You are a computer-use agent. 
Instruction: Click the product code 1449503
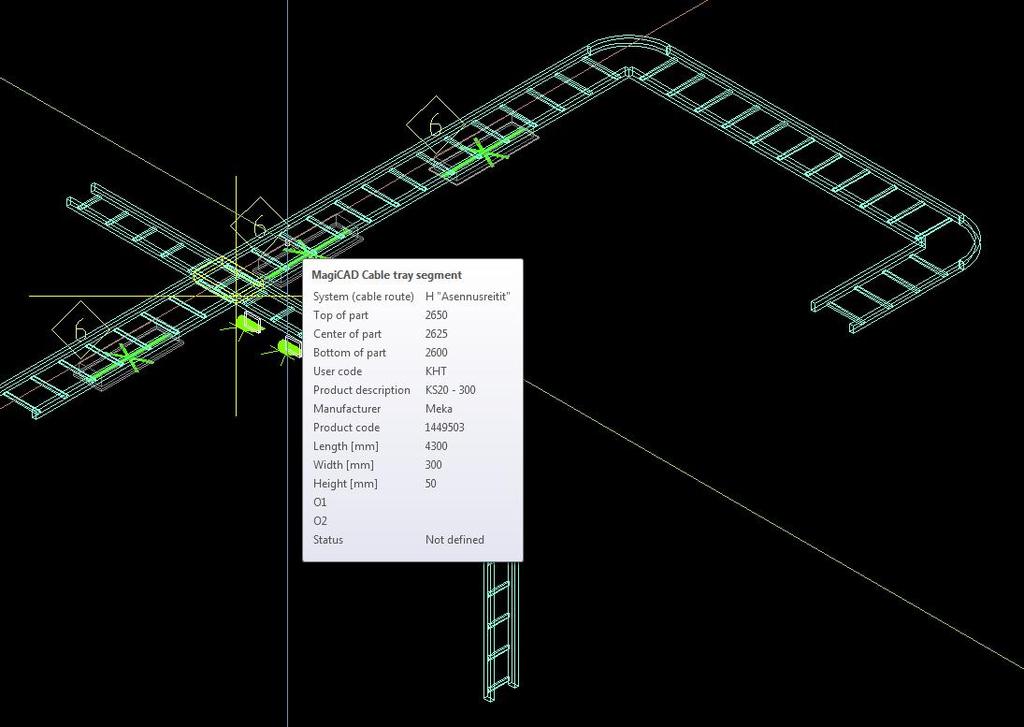pyautogui.click(x=445, y=427)
